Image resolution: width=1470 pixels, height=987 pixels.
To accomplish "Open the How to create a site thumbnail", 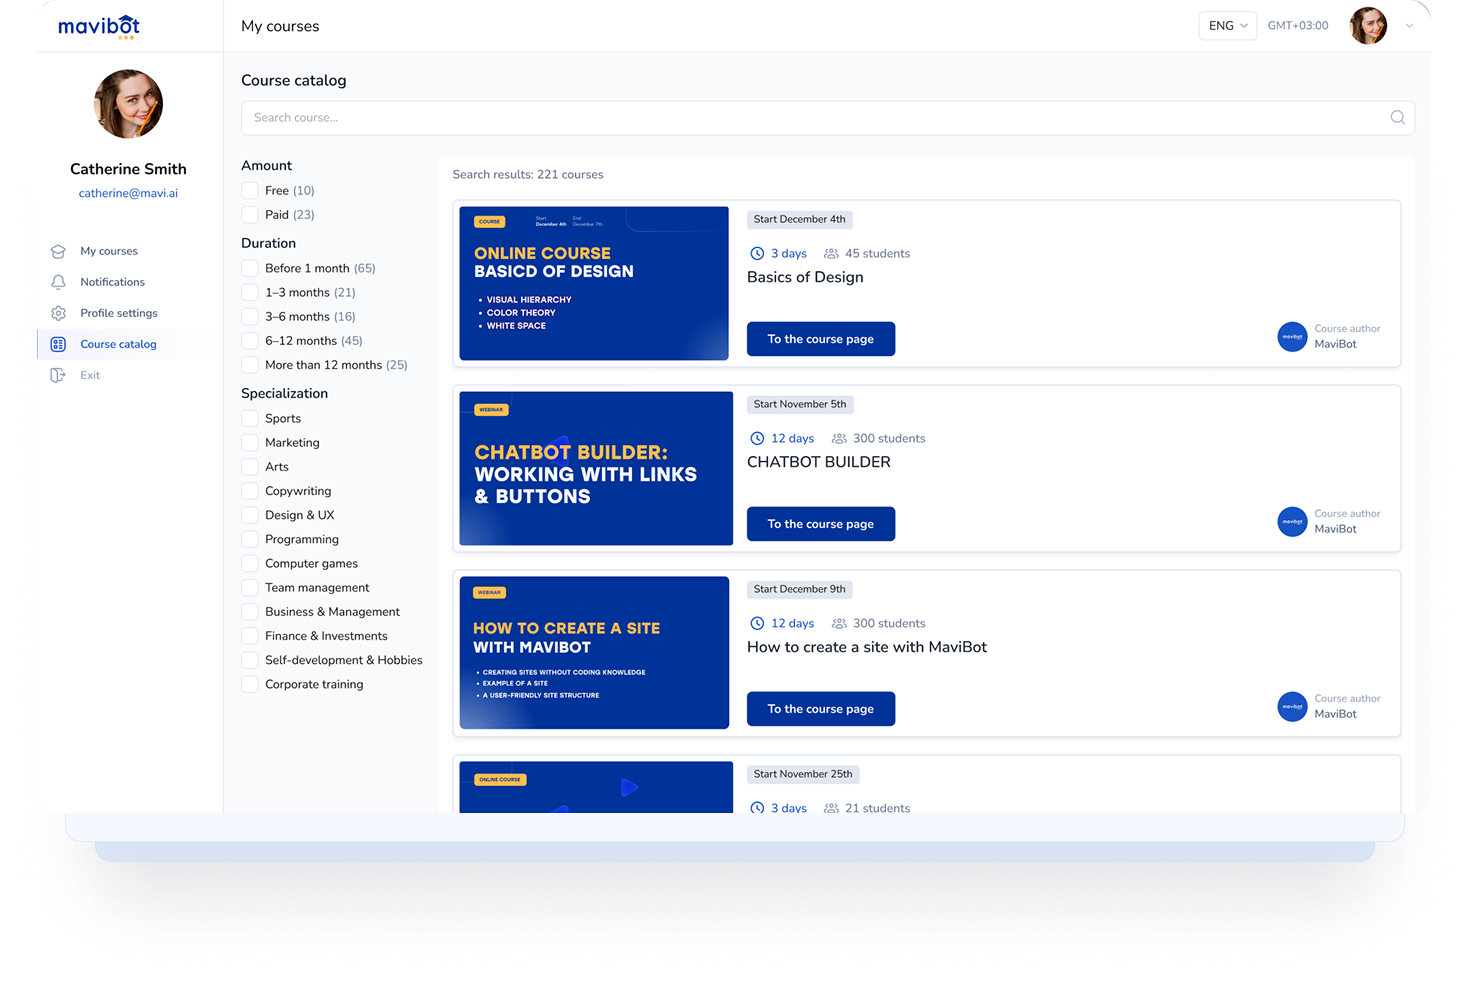I will 594,653.
